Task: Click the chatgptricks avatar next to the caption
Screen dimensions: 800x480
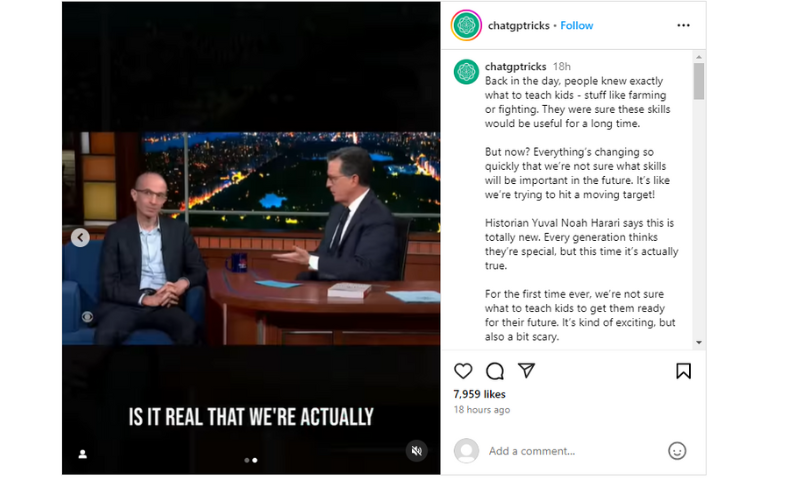Action: 466,72
